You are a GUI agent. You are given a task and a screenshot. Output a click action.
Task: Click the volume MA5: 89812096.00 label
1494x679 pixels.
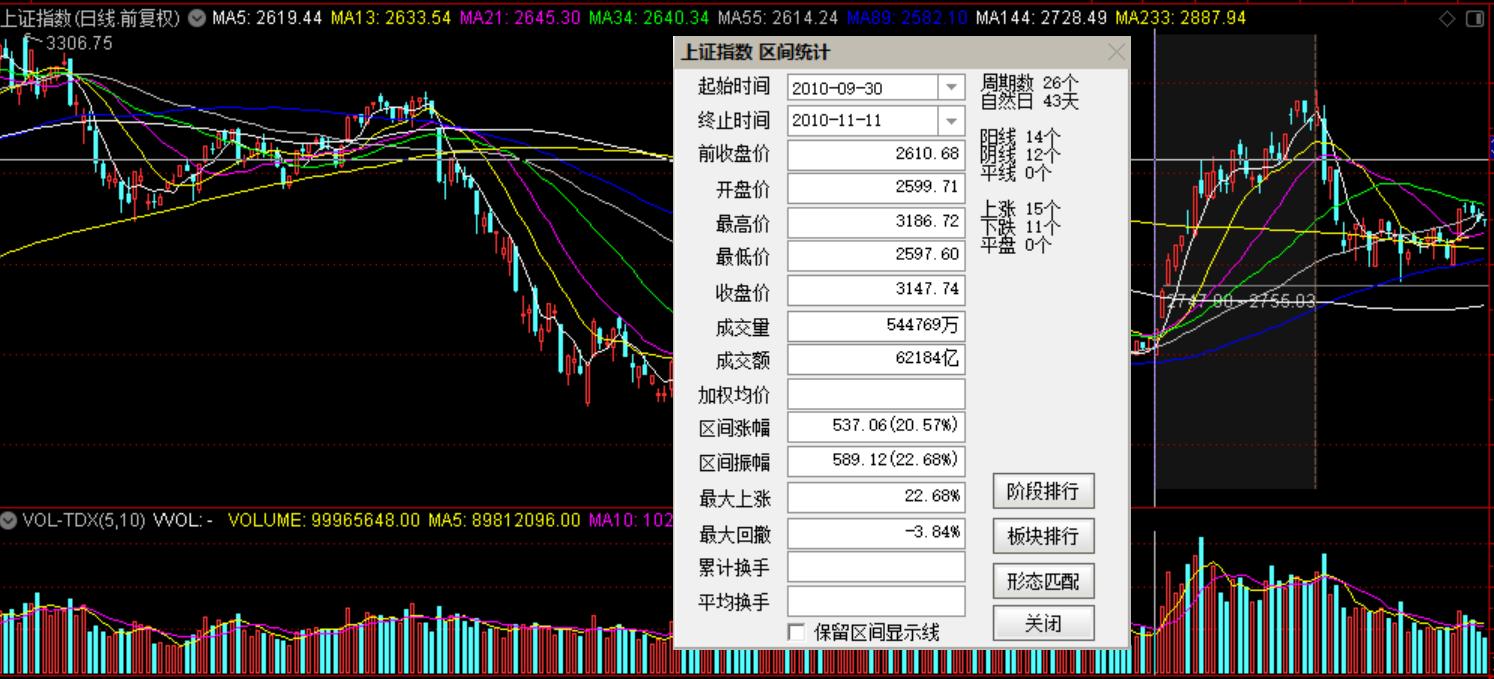(504, 520)
